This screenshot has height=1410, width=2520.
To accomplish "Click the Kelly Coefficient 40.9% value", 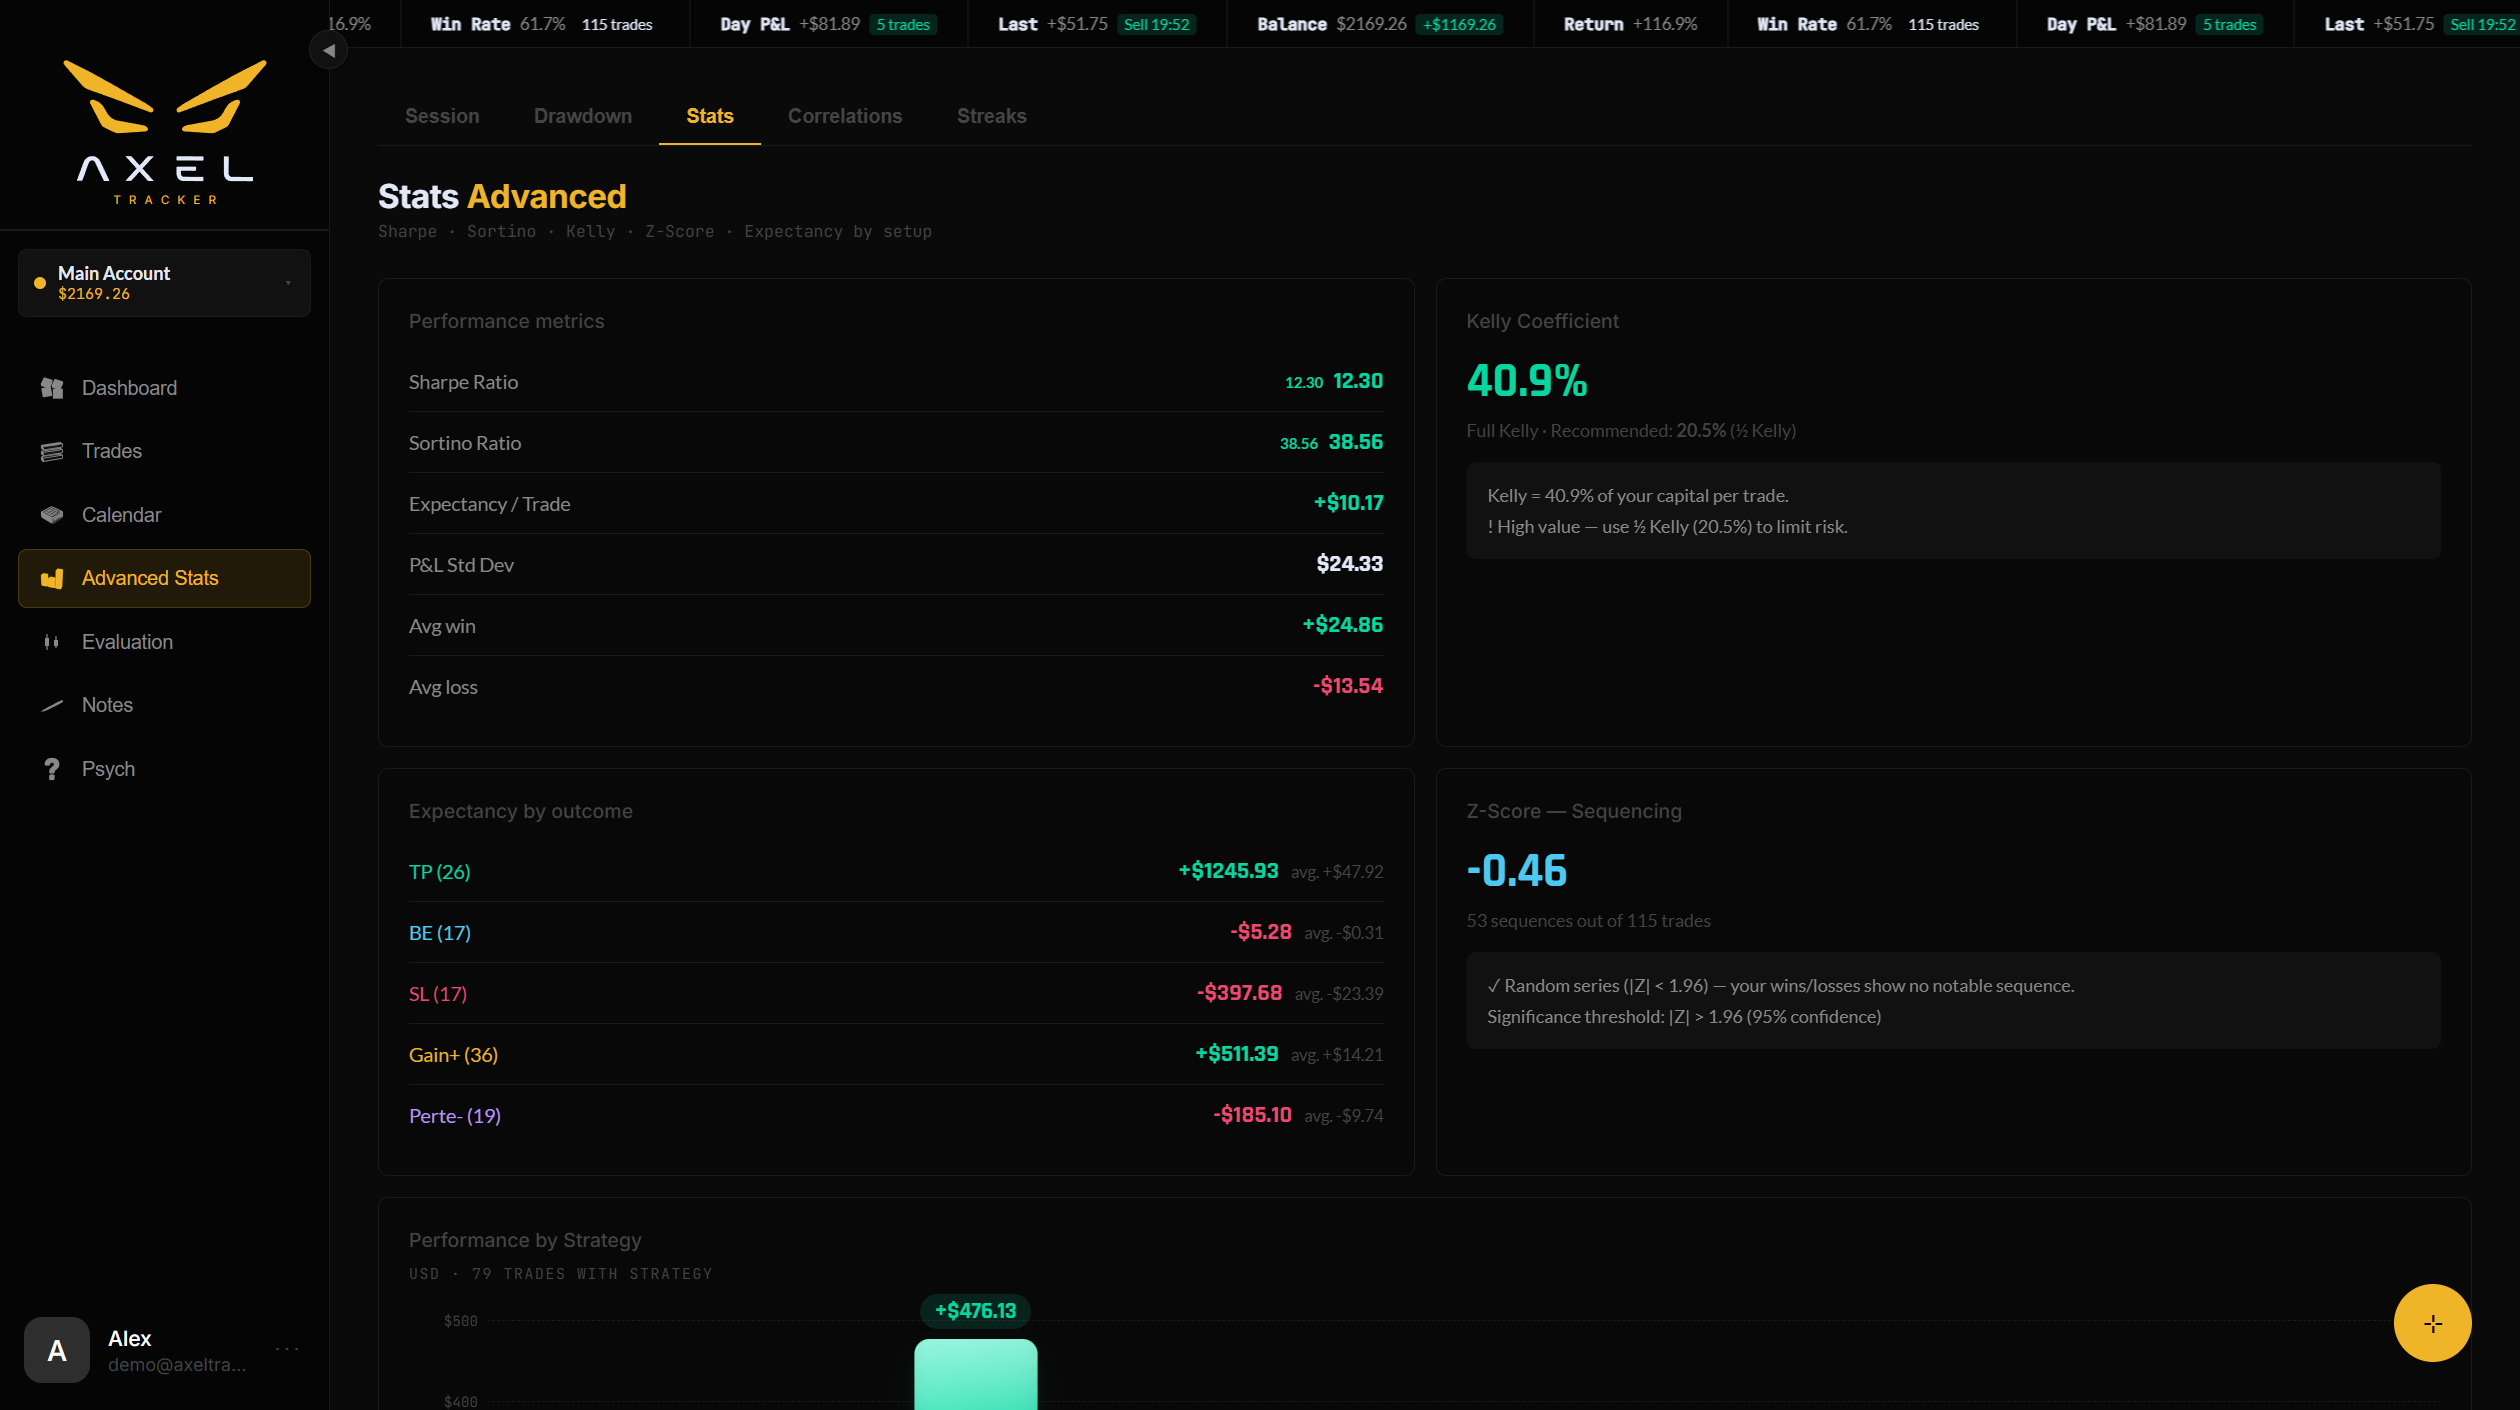I will (x=1526, y=381).
